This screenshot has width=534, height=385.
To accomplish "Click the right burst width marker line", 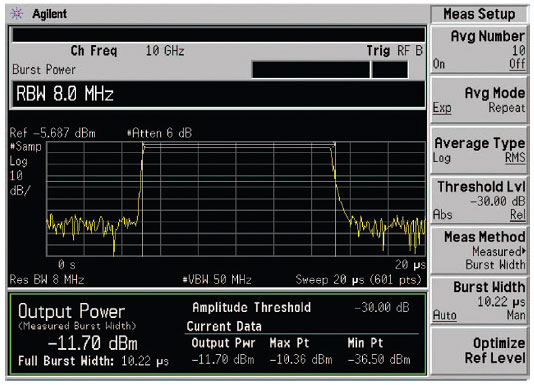I will tap(335, 199).
